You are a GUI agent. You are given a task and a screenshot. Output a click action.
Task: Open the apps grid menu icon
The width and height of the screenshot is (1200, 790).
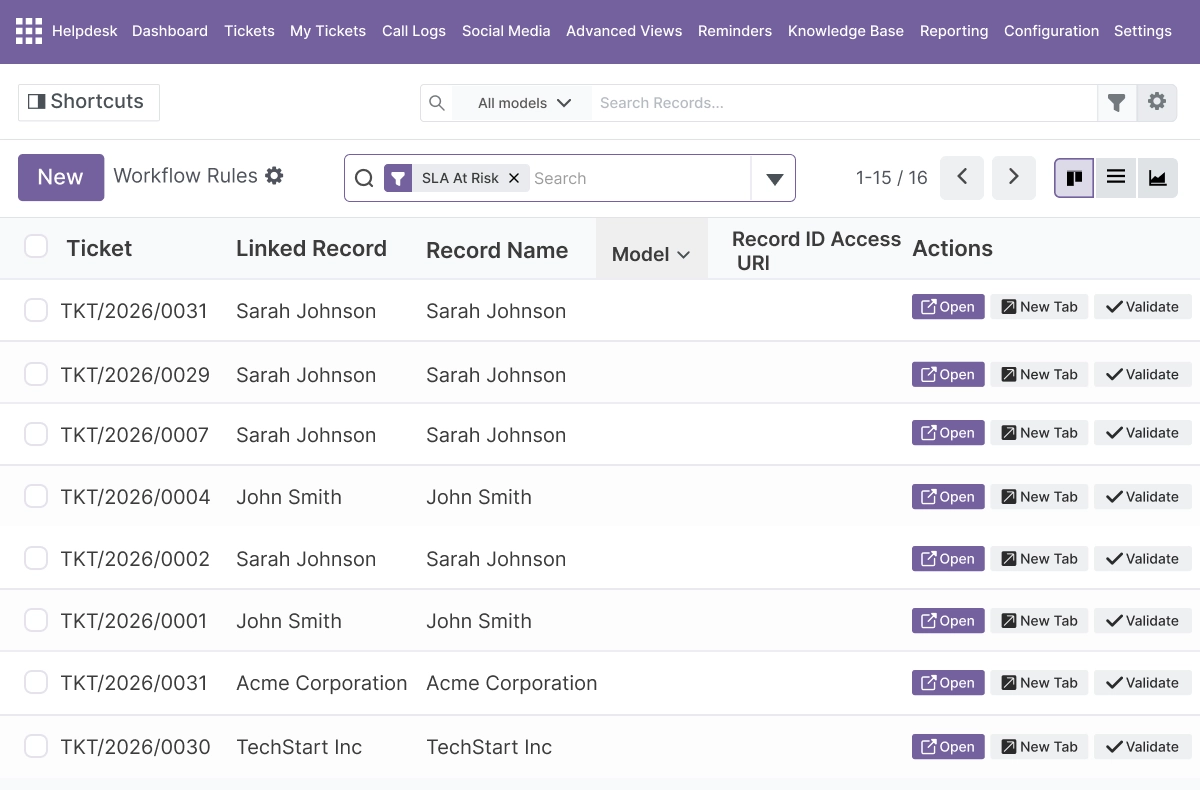click(29, 31)
